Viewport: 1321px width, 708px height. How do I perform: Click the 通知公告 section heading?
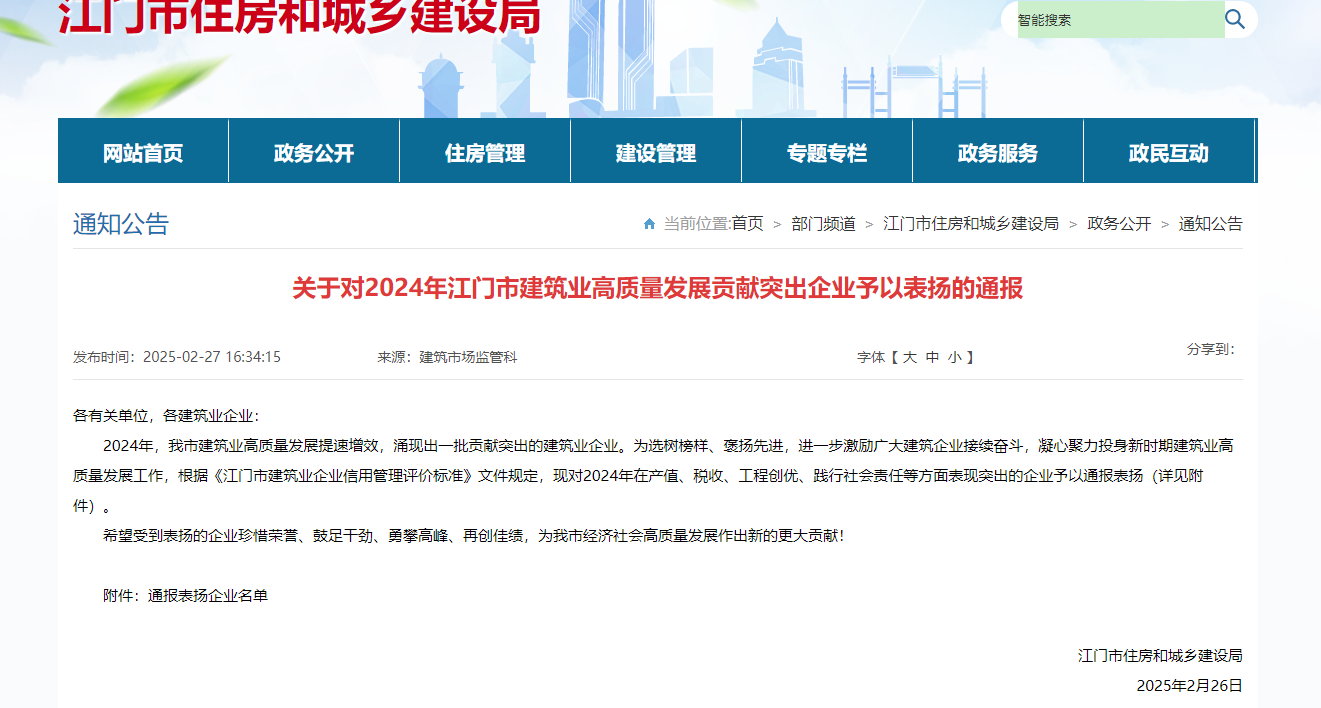tap(121, 224)
